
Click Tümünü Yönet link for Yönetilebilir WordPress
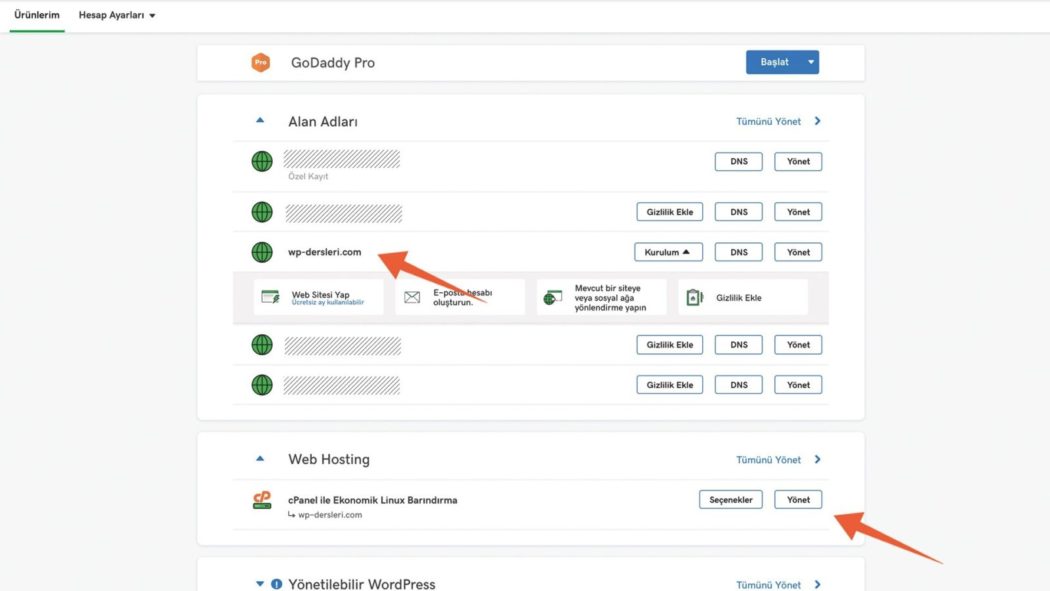click(x=768, y=585)
